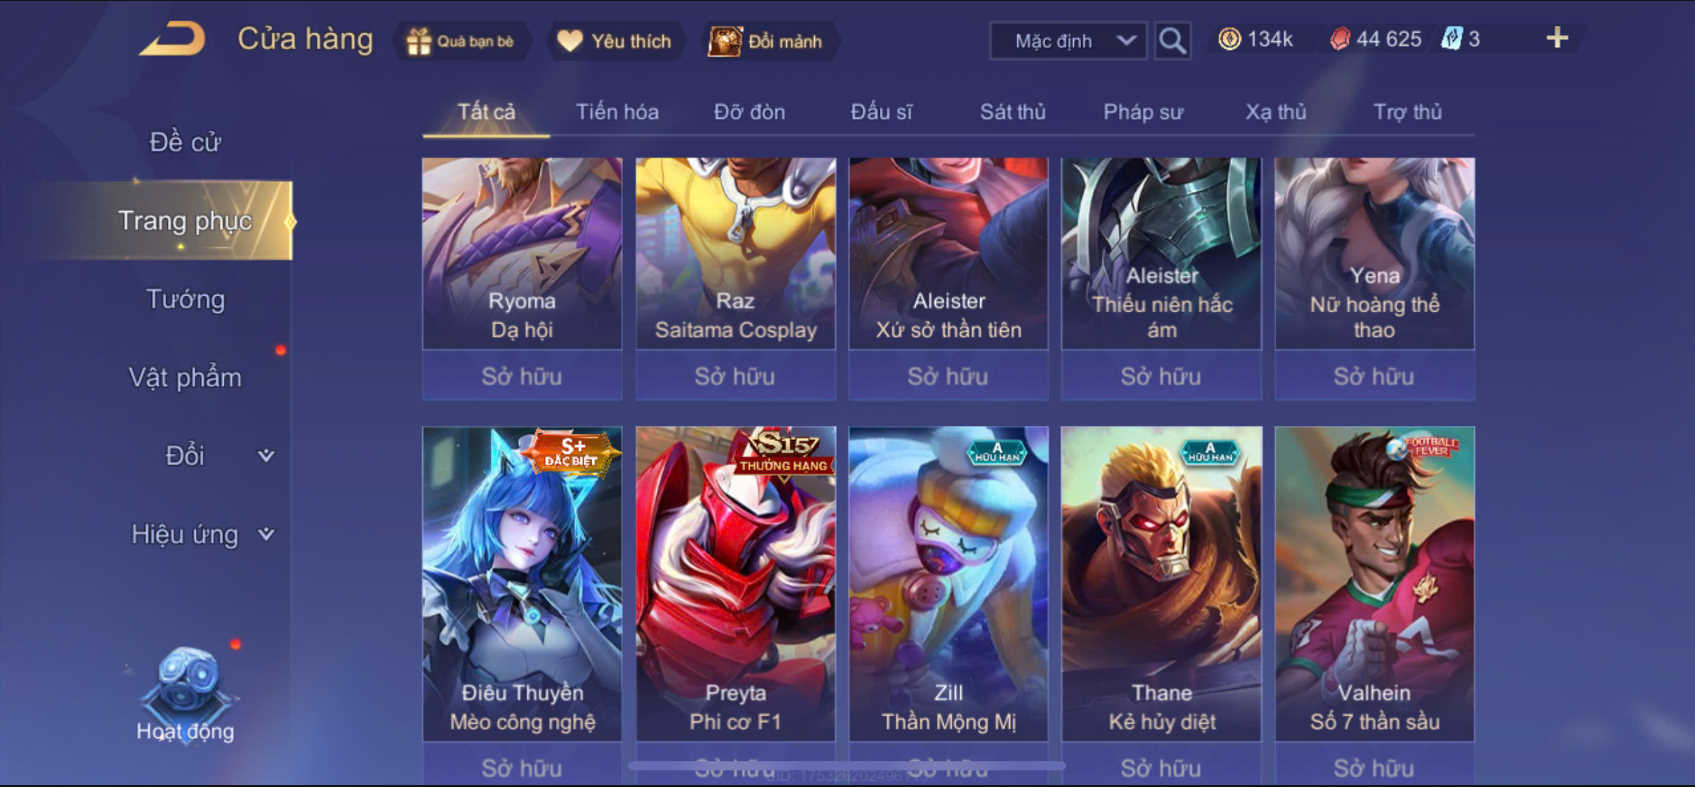Image resolution: width=1695 pixels, height=787 pixels.
Task: Open the Mặc định sort dropdown
Action: [1068, 41]
